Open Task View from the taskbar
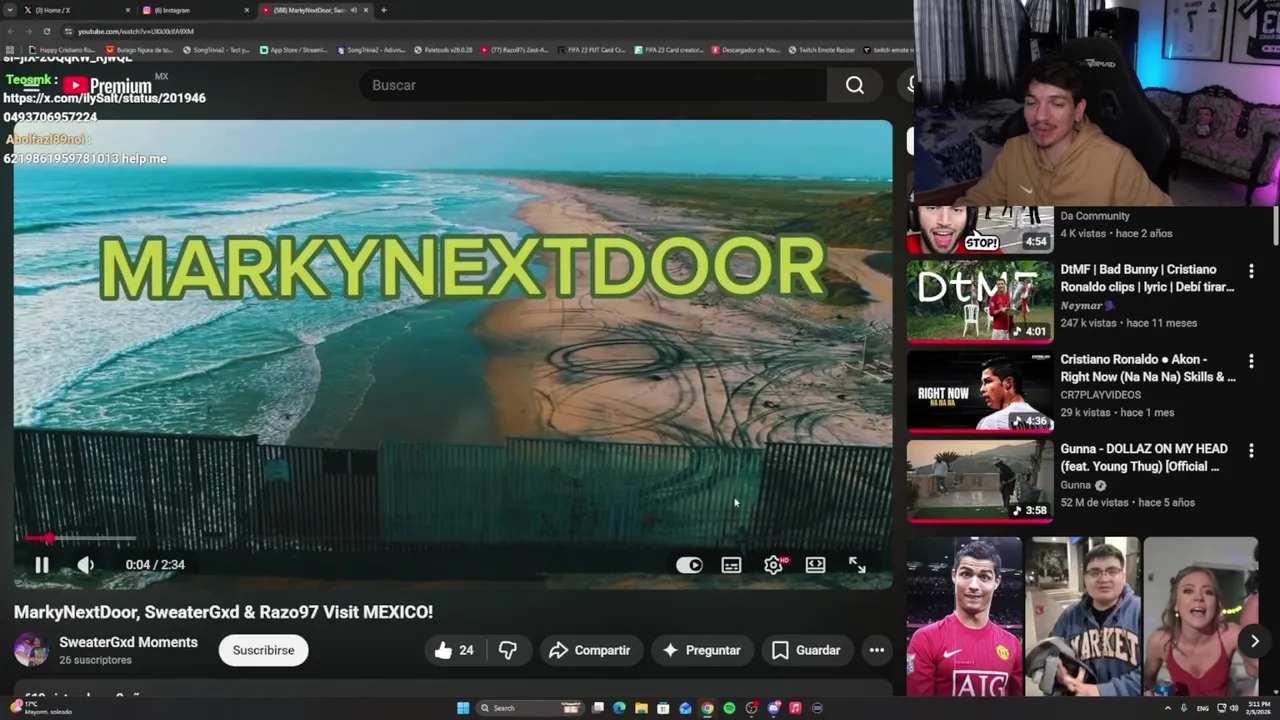The image size is (1280, 720). [597, 708]
